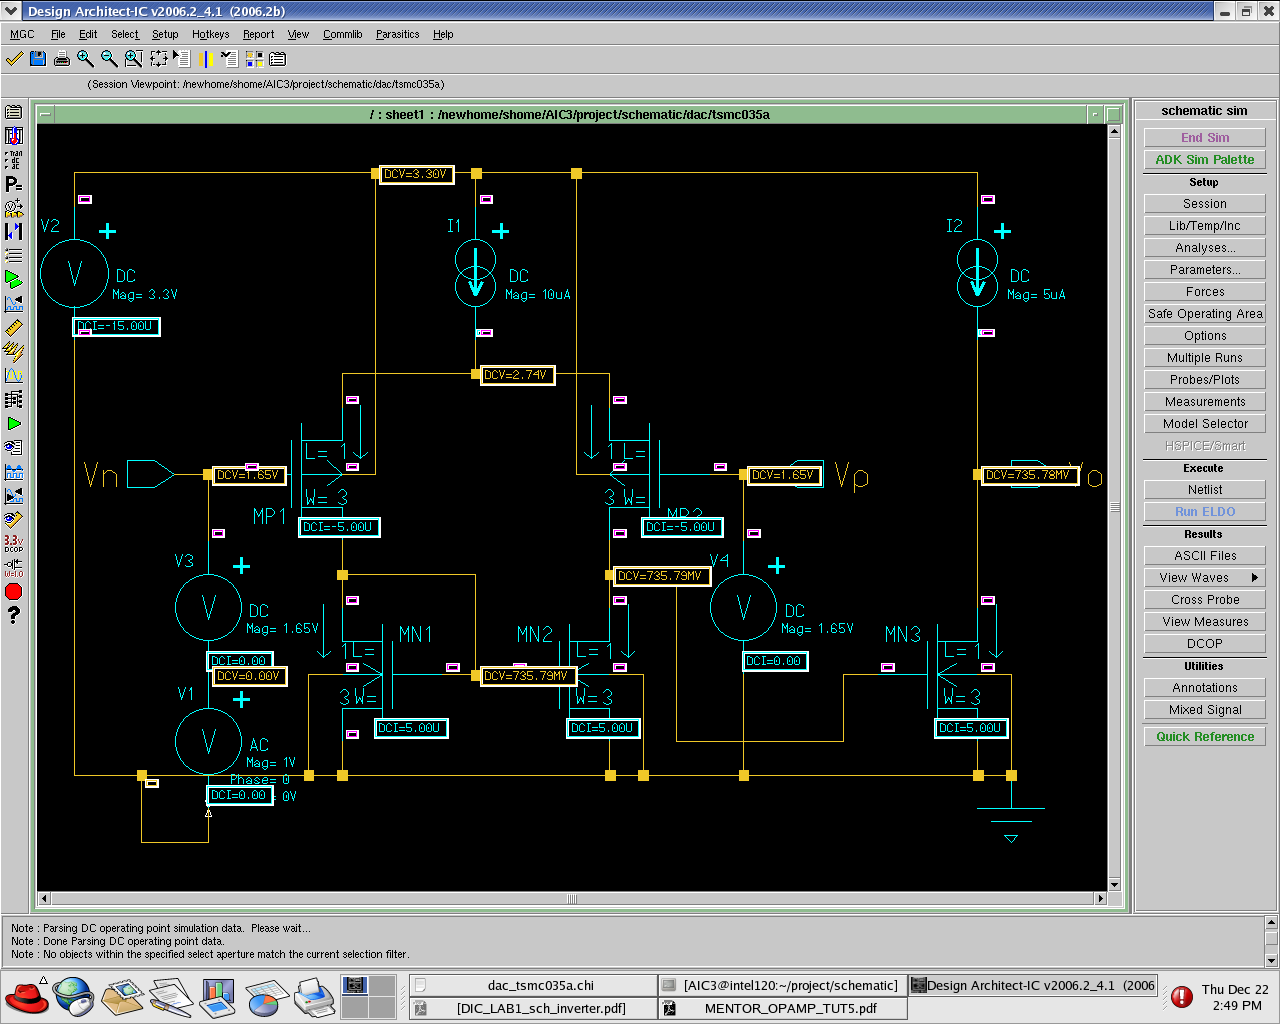Click the zoom out magnifier icon
Screen dimensions: 1280x1024
pos(109,59)
